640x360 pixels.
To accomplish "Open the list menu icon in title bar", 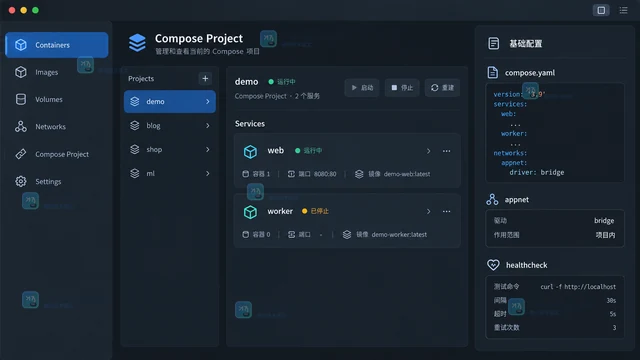I will (x=623, y=10).
